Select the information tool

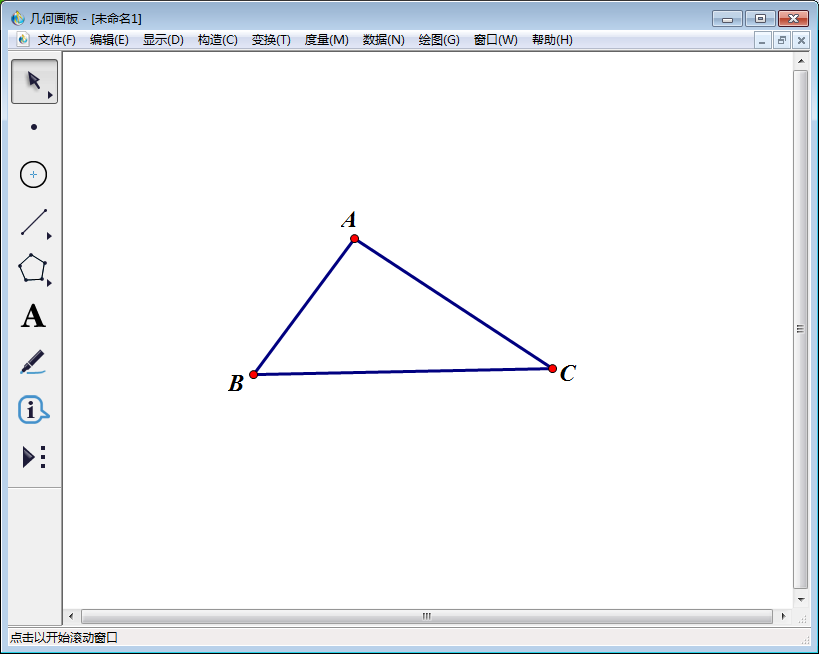tap(33, 410)
